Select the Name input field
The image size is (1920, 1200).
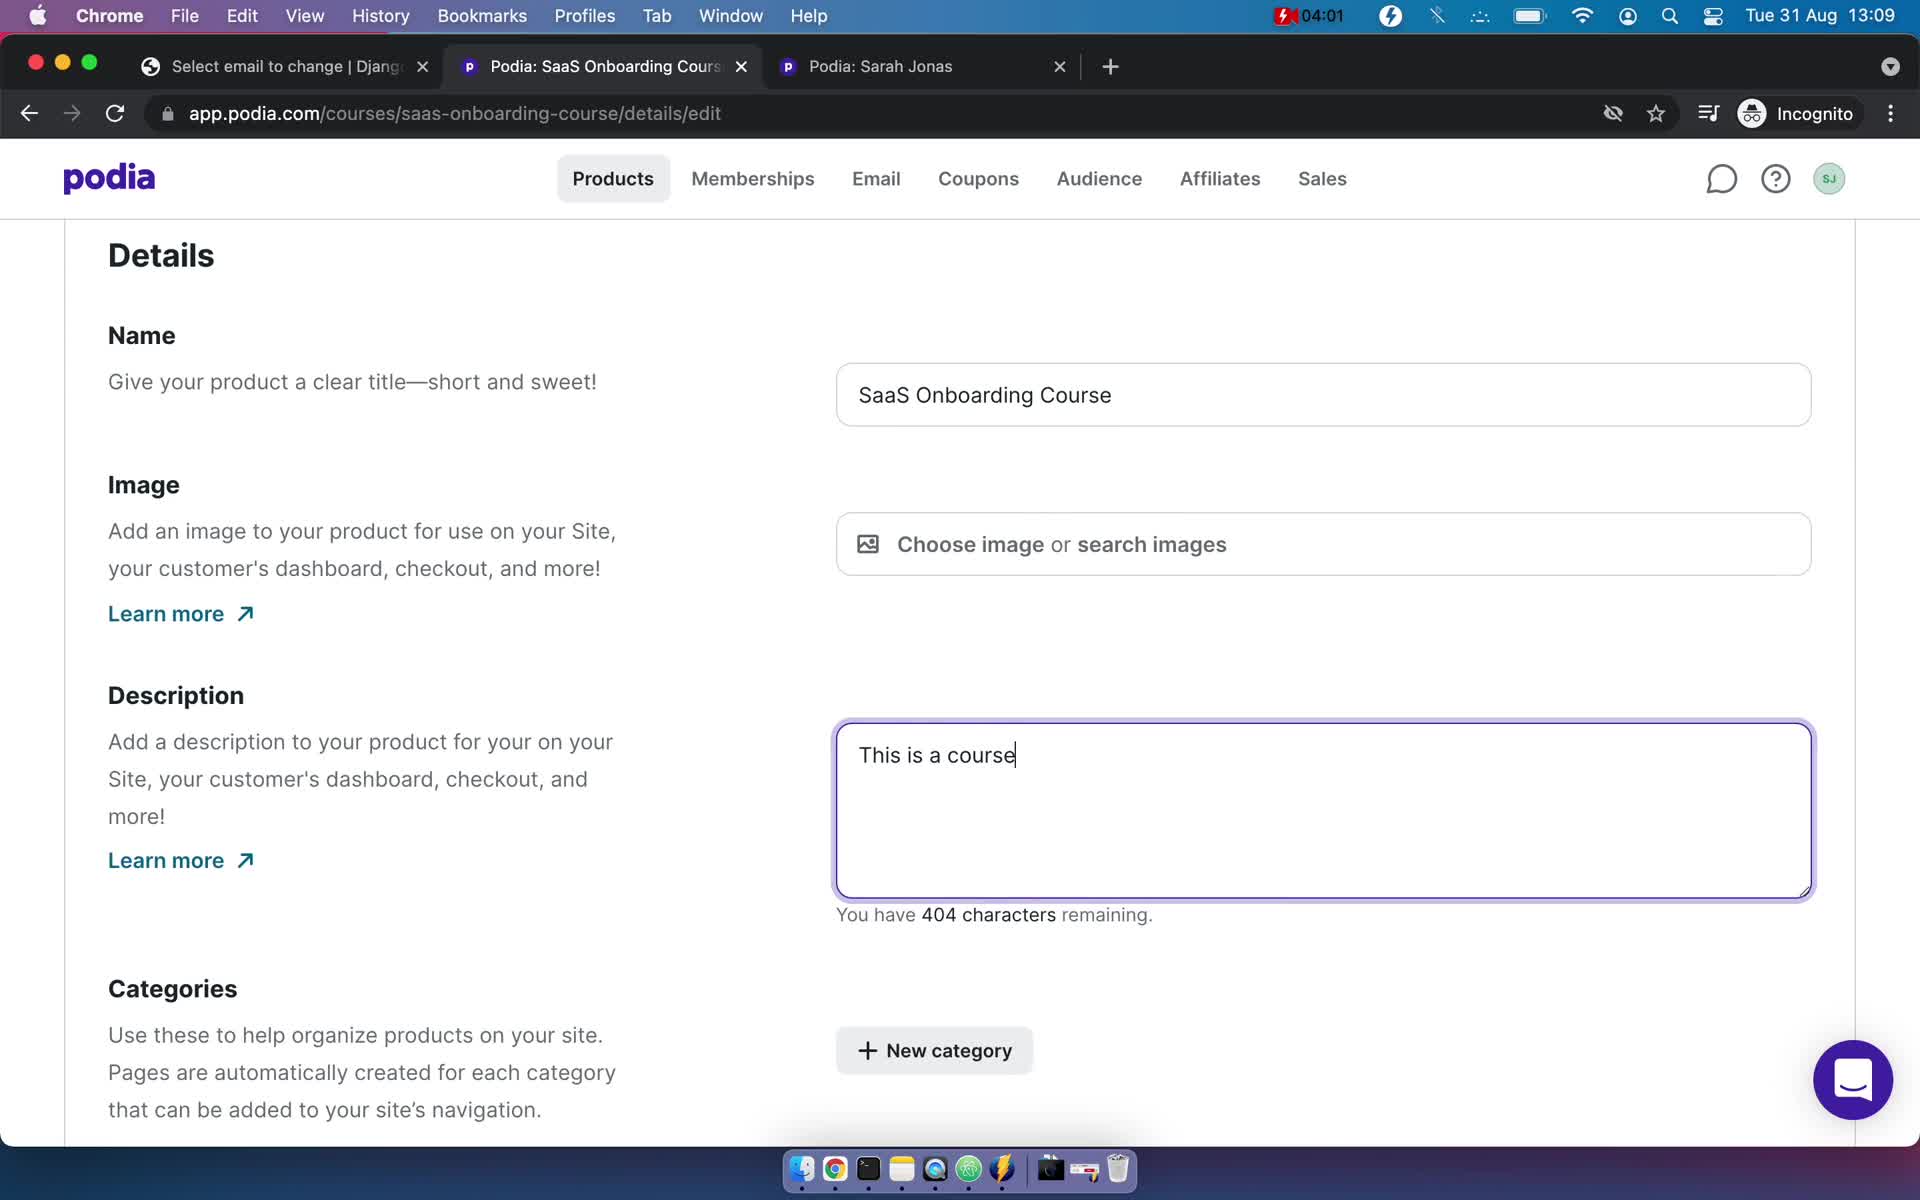point(1323,395)
